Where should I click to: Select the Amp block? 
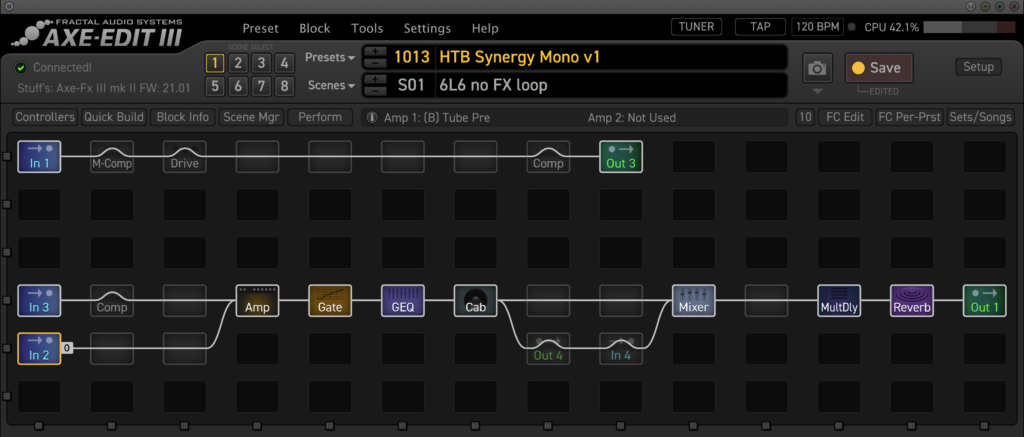(x=257, y=300)
